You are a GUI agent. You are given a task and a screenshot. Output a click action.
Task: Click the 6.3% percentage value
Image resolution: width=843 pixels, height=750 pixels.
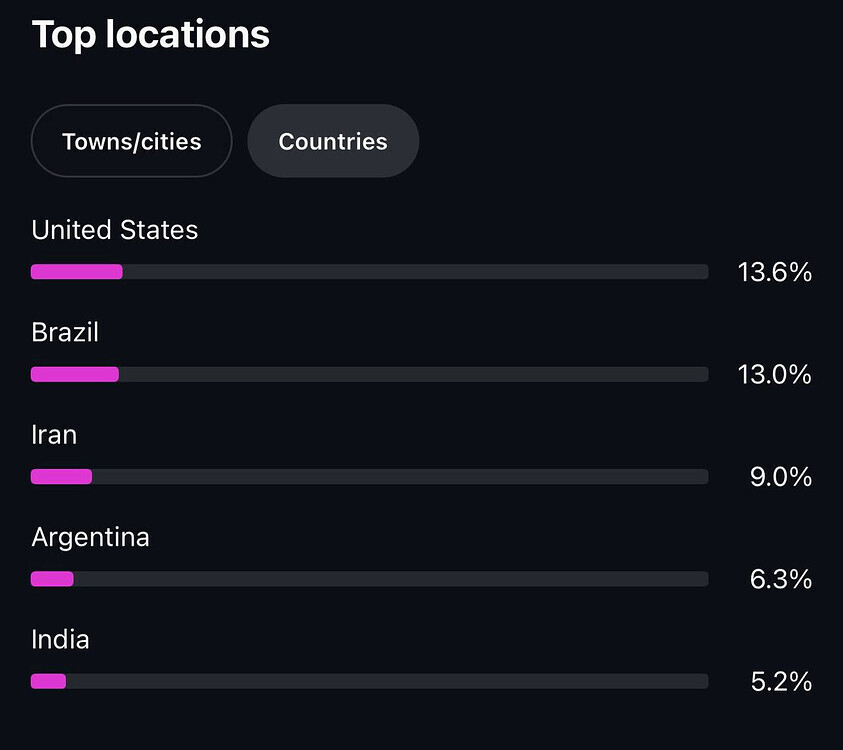[x=780, y=579]
